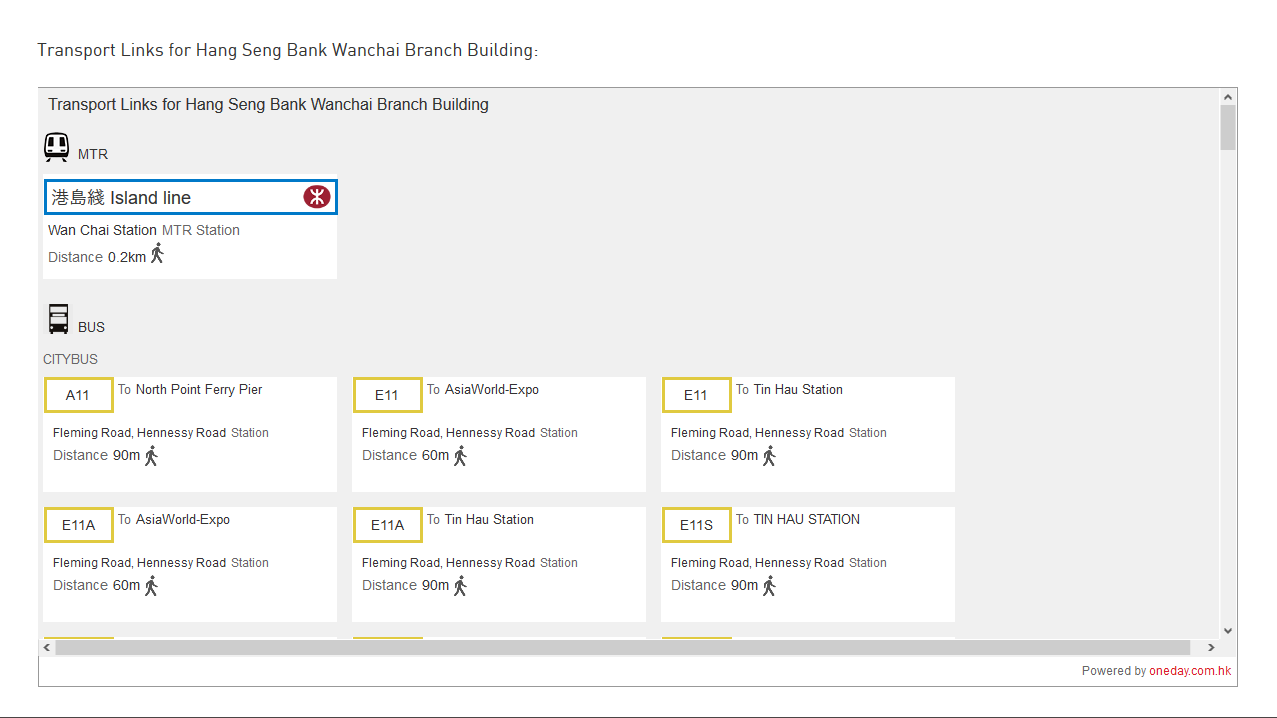Click 'Tin Hau Station' text in E11A card
Image resolution: width=1277 pixels, height=718 pixels.
[489, 519]
